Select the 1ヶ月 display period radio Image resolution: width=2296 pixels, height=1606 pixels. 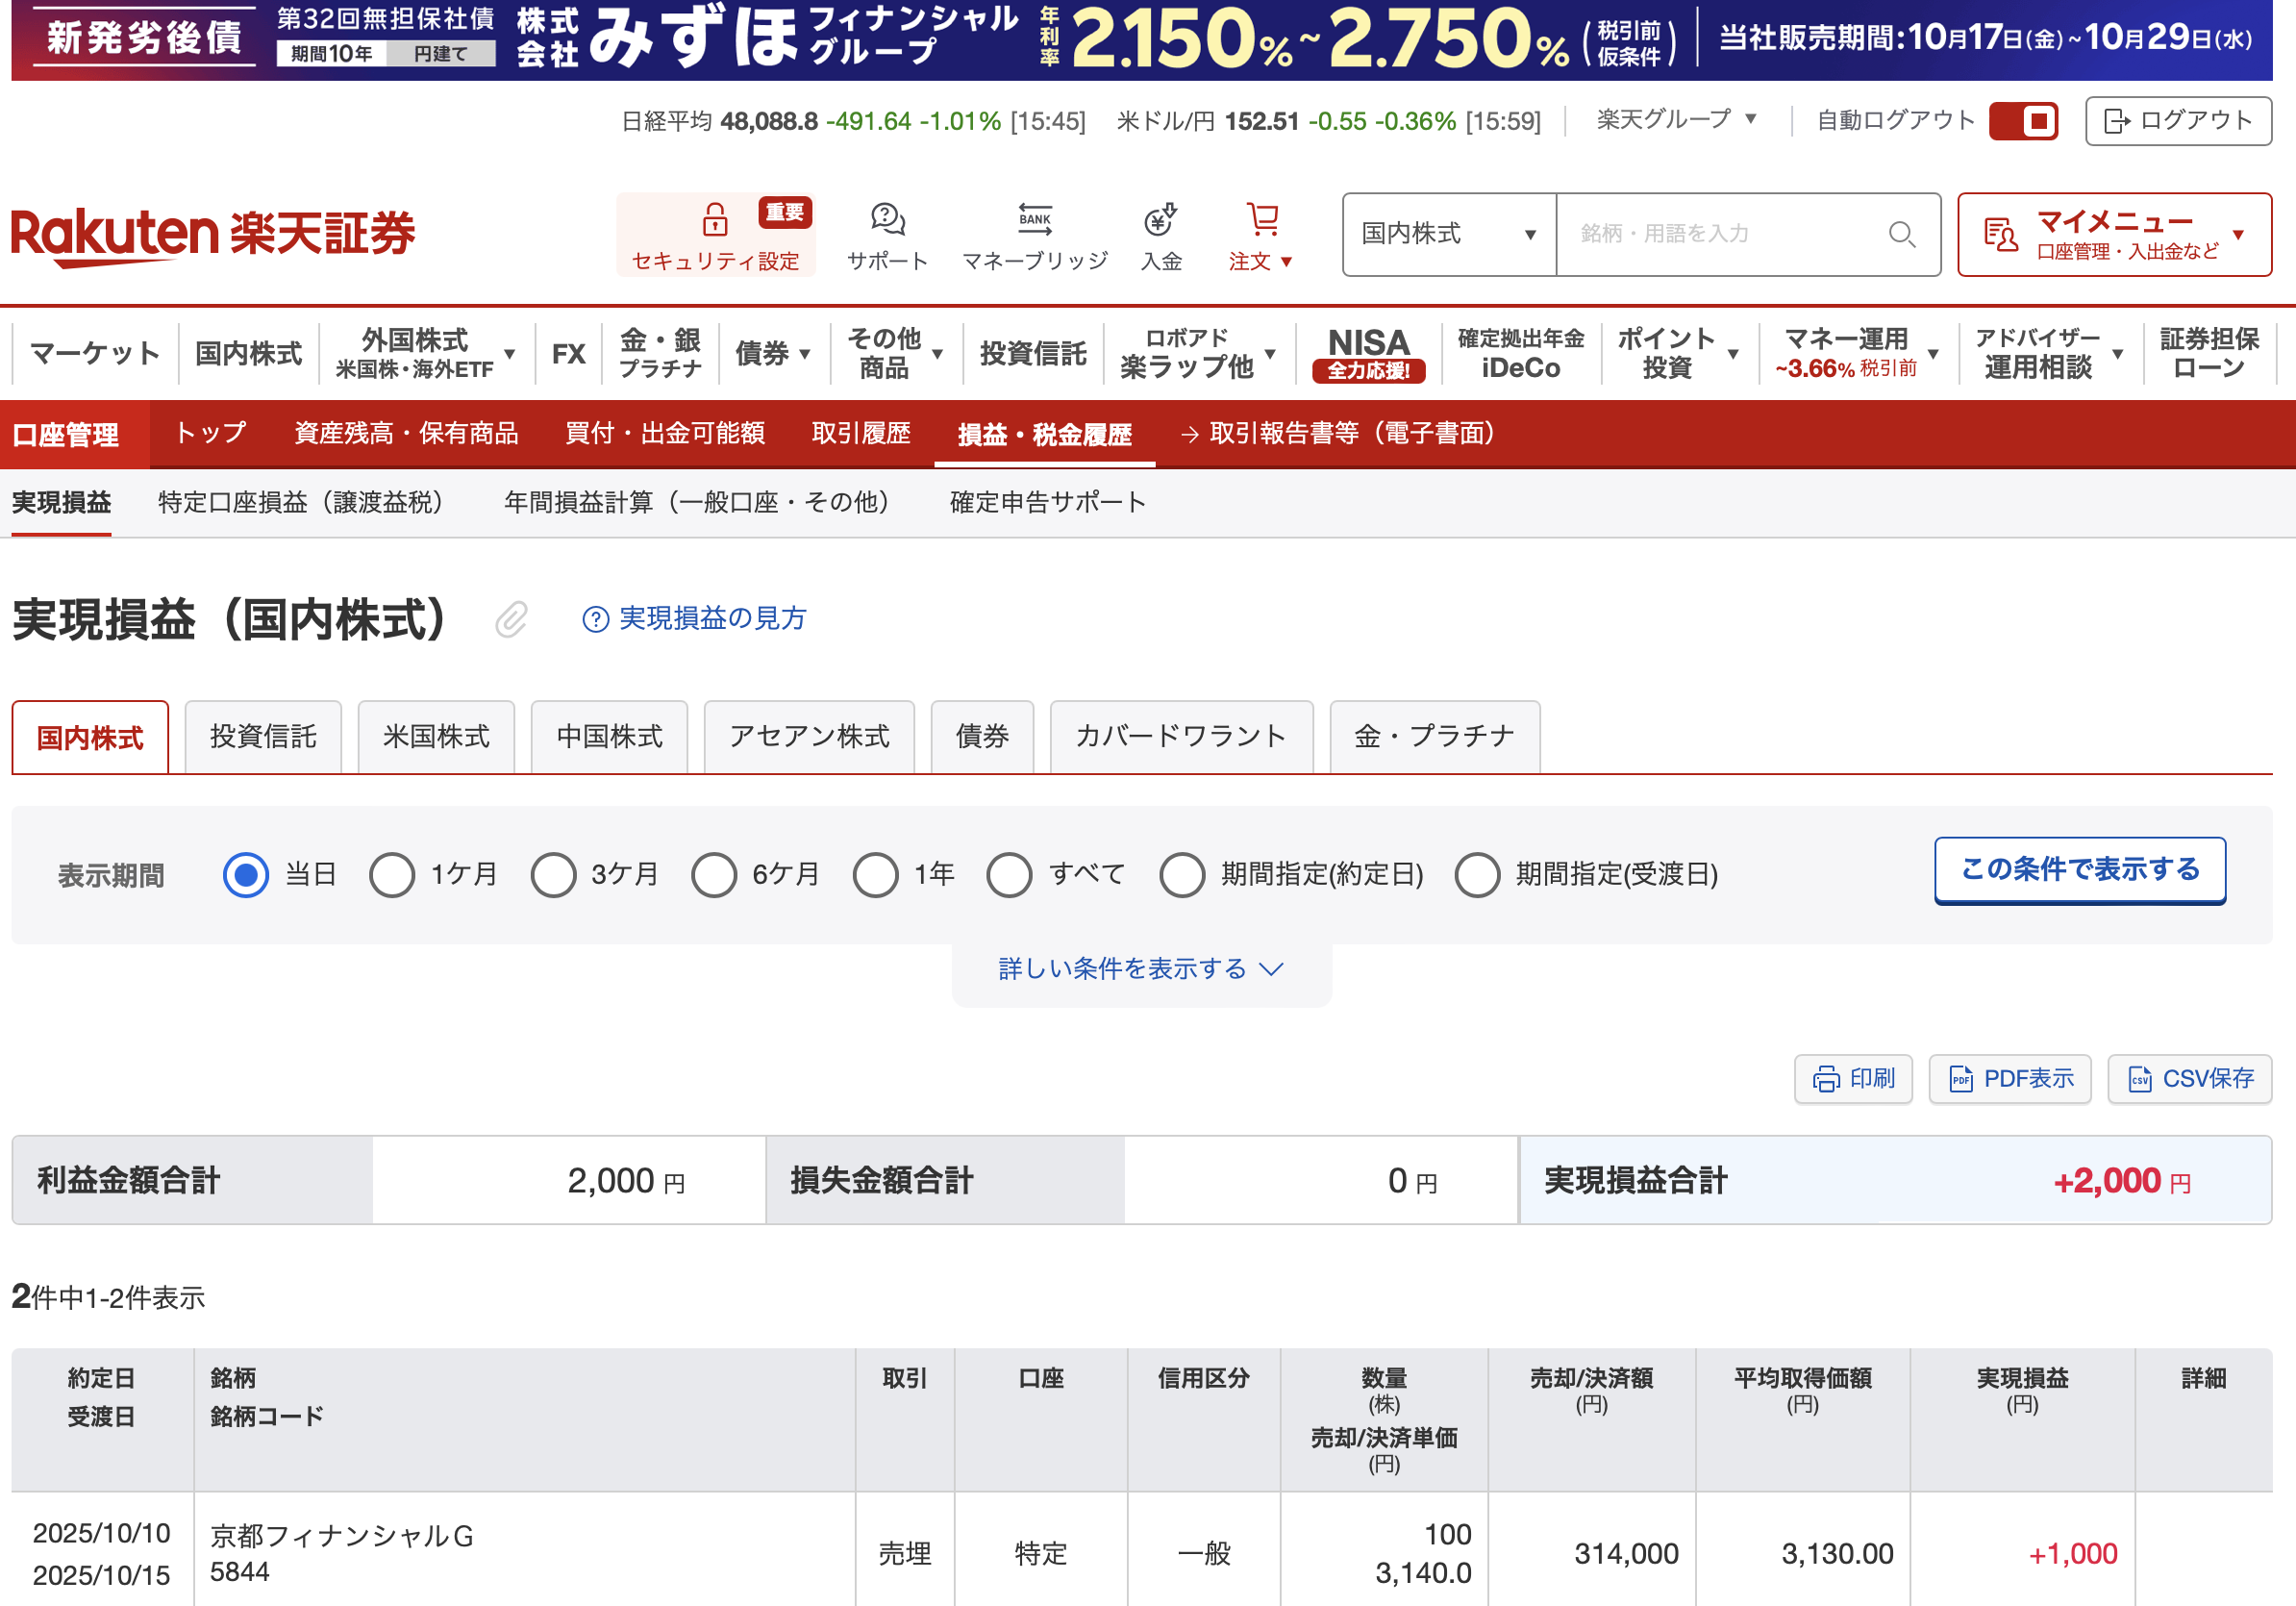coord(392,875)
